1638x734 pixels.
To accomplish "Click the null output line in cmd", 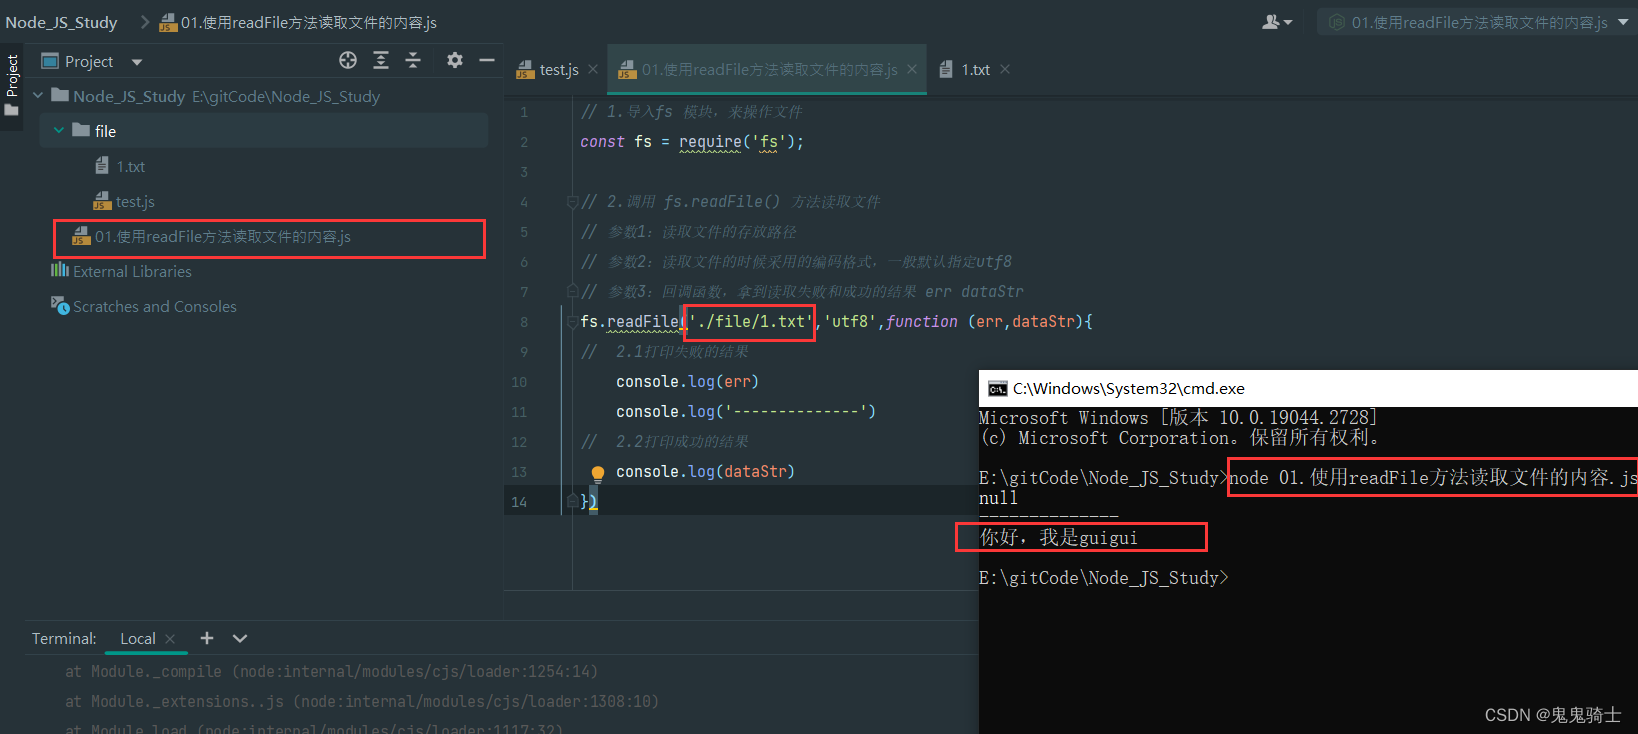I will [x=998, y=498].
